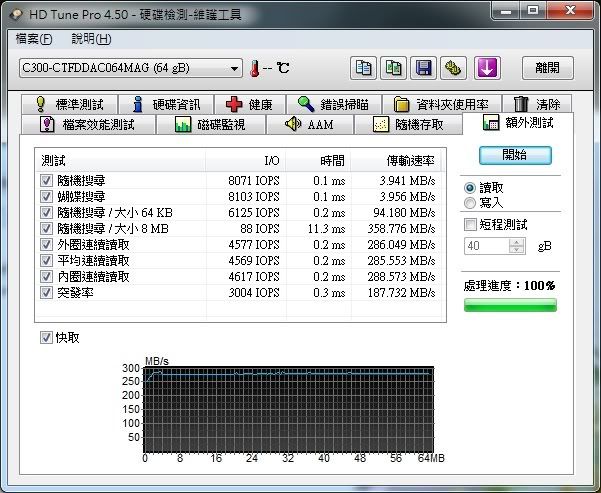
Task: Open the 錯誤掃瞄 error scan tab
Action: click(333, 104)
